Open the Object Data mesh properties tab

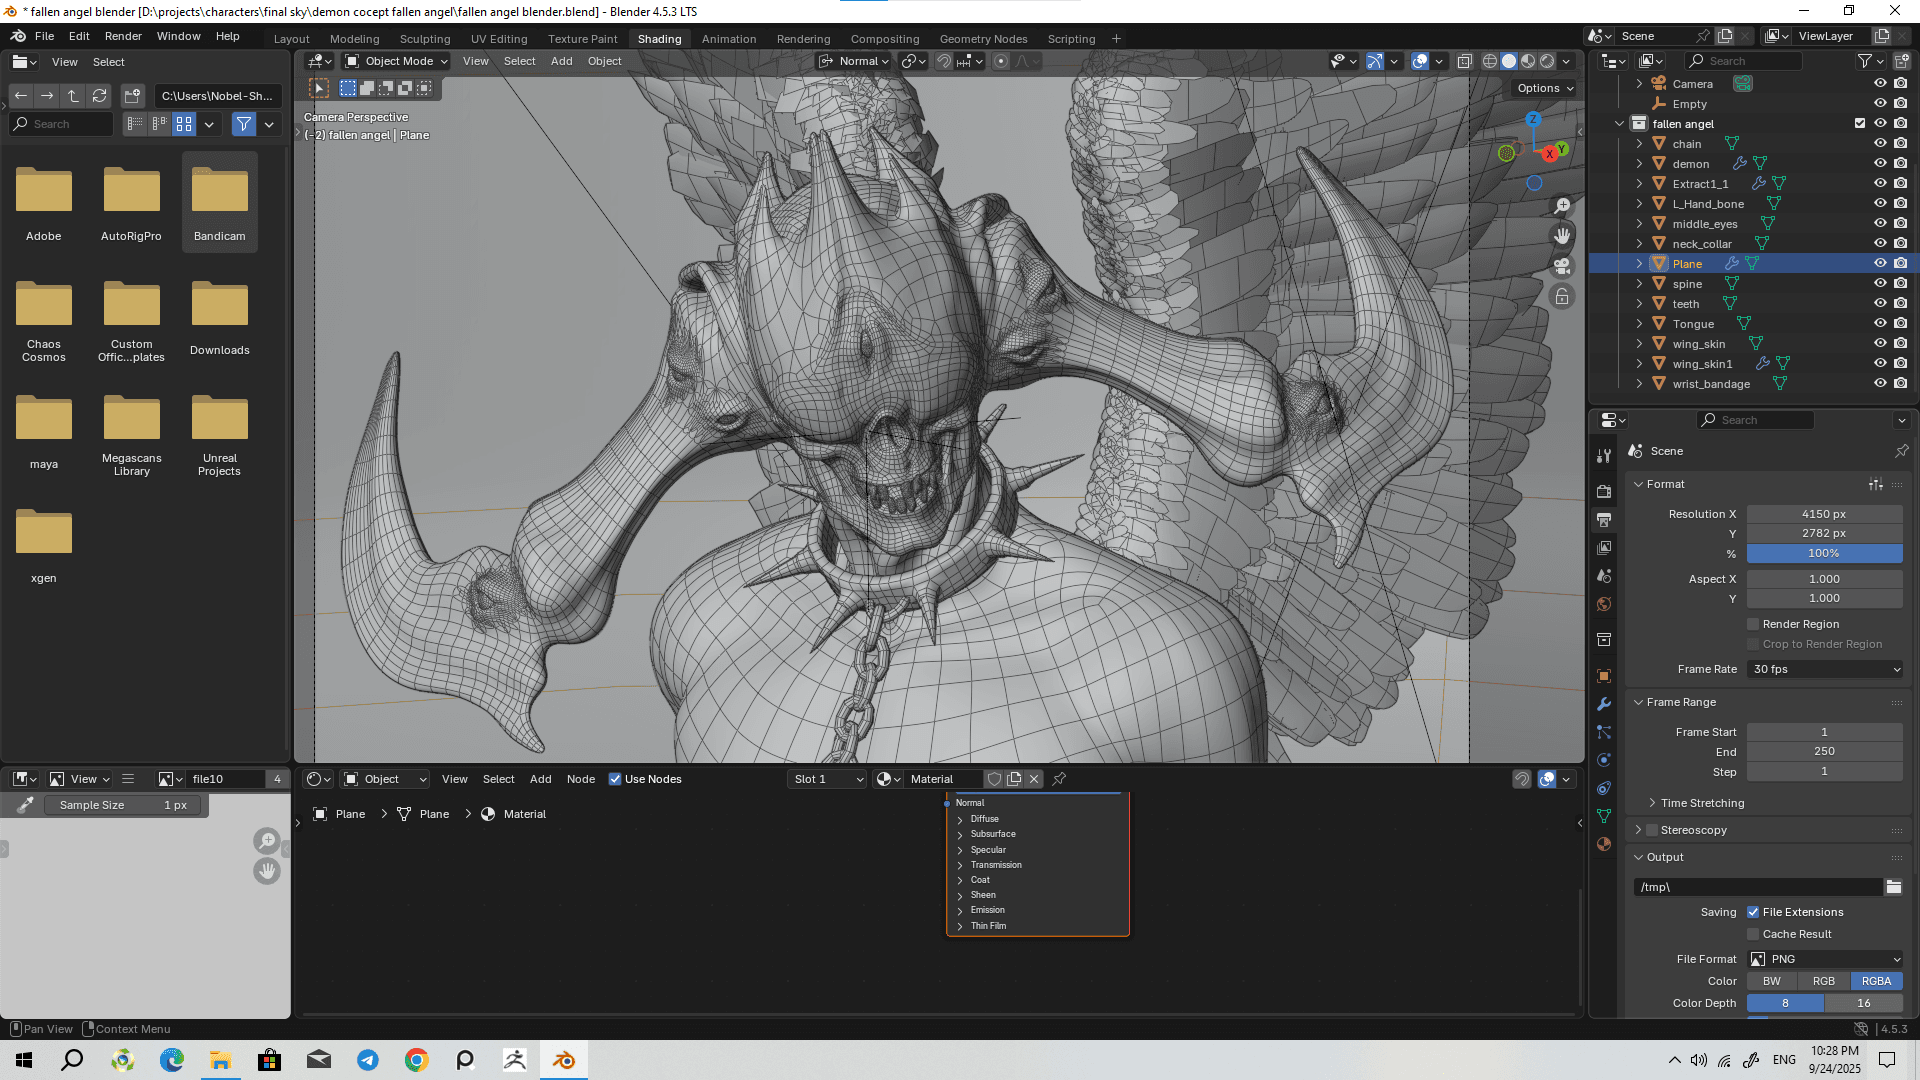click(1604, 816)
